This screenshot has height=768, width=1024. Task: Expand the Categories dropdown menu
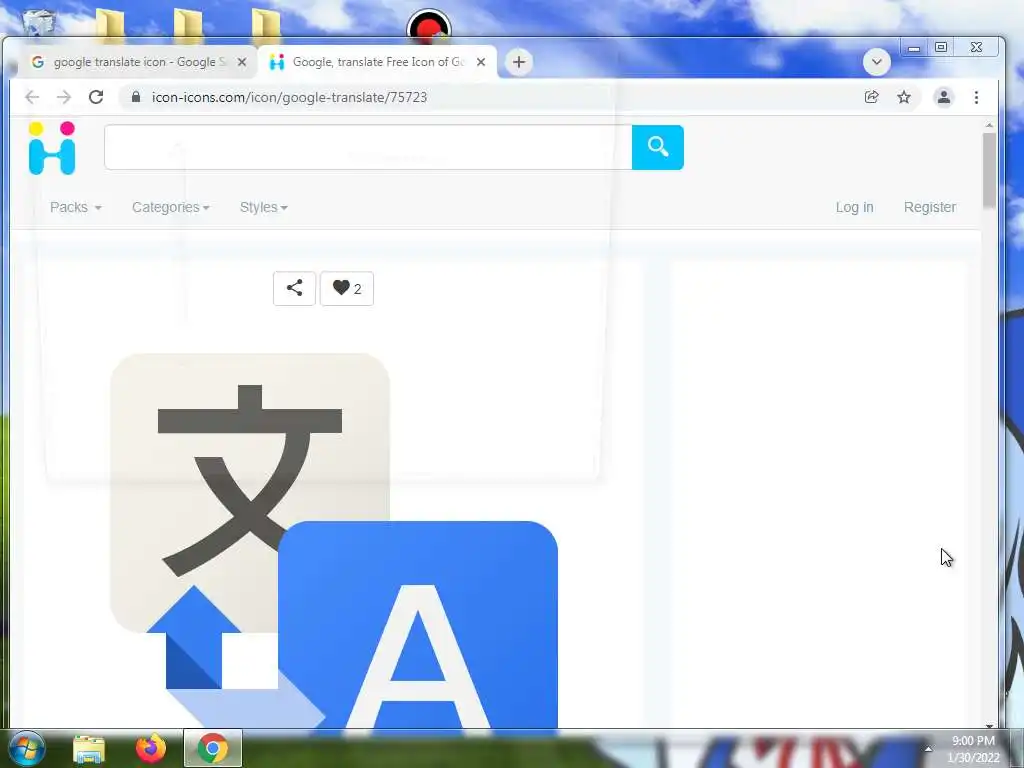click(170, 207)
